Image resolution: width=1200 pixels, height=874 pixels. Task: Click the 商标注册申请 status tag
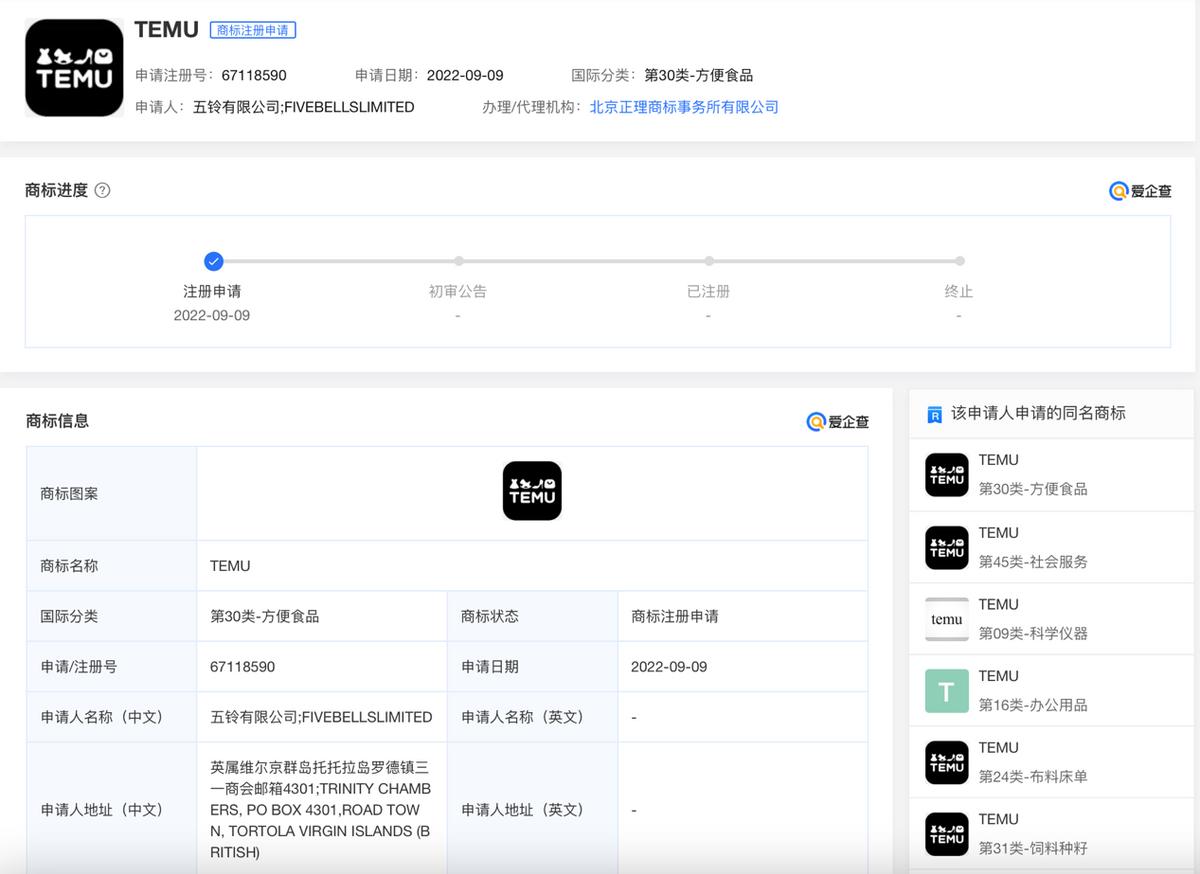pyautogui.click(x=252, y=30)
